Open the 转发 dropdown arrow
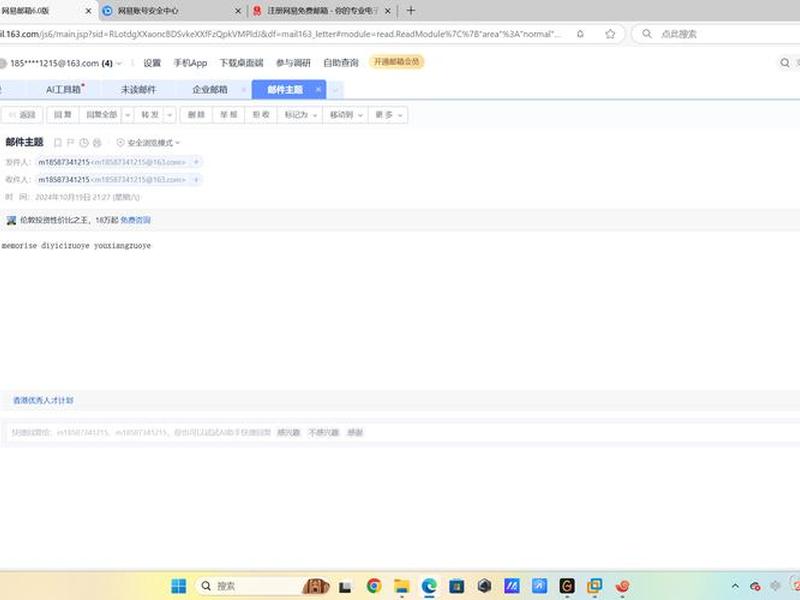Screen dimensions: 800x600 click(x=170, y=115)
